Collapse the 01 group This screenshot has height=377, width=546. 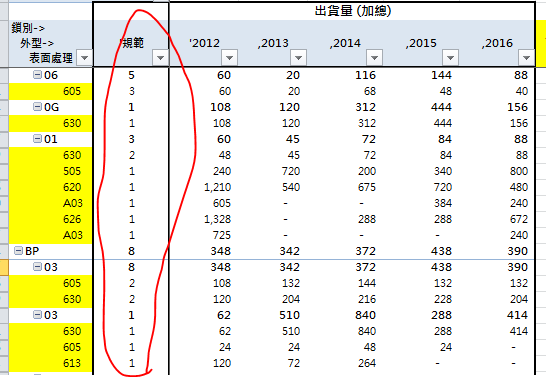coord(37,139)
